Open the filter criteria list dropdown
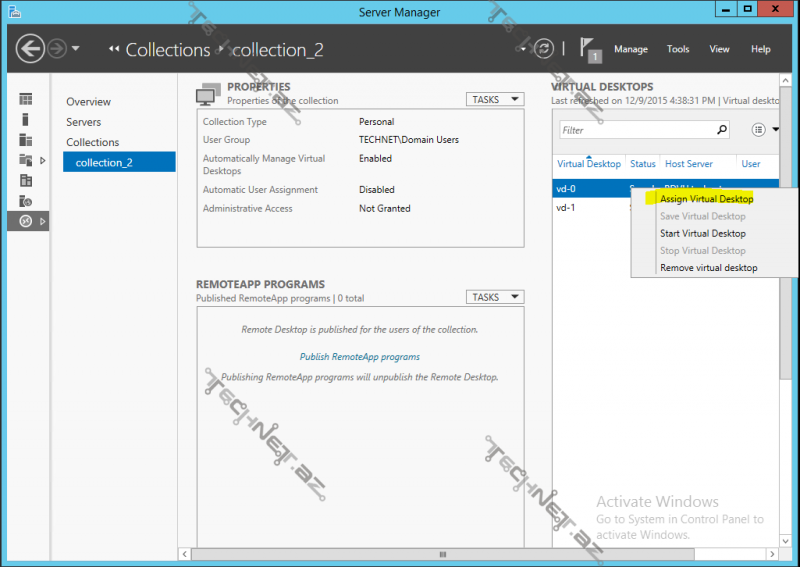Viewport: 800px width, 567px height. (x=764, y=130)
